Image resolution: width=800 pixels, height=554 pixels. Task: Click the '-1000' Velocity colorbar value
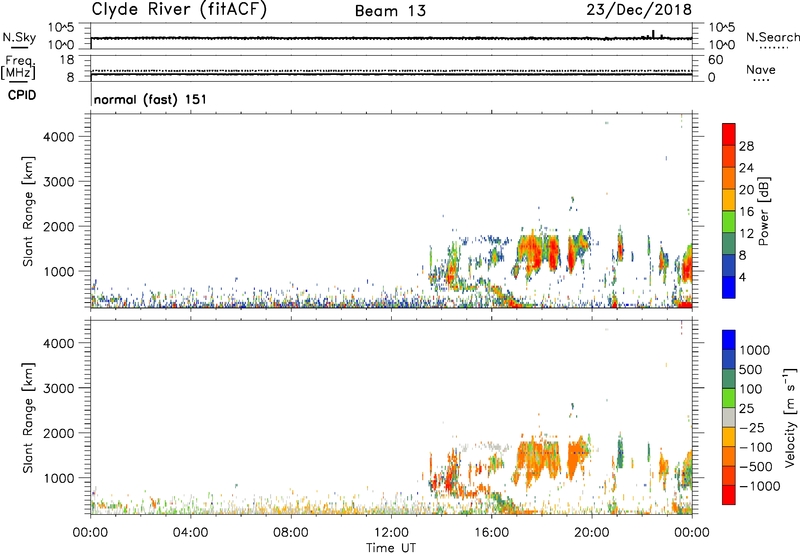(x=759, y=486)
